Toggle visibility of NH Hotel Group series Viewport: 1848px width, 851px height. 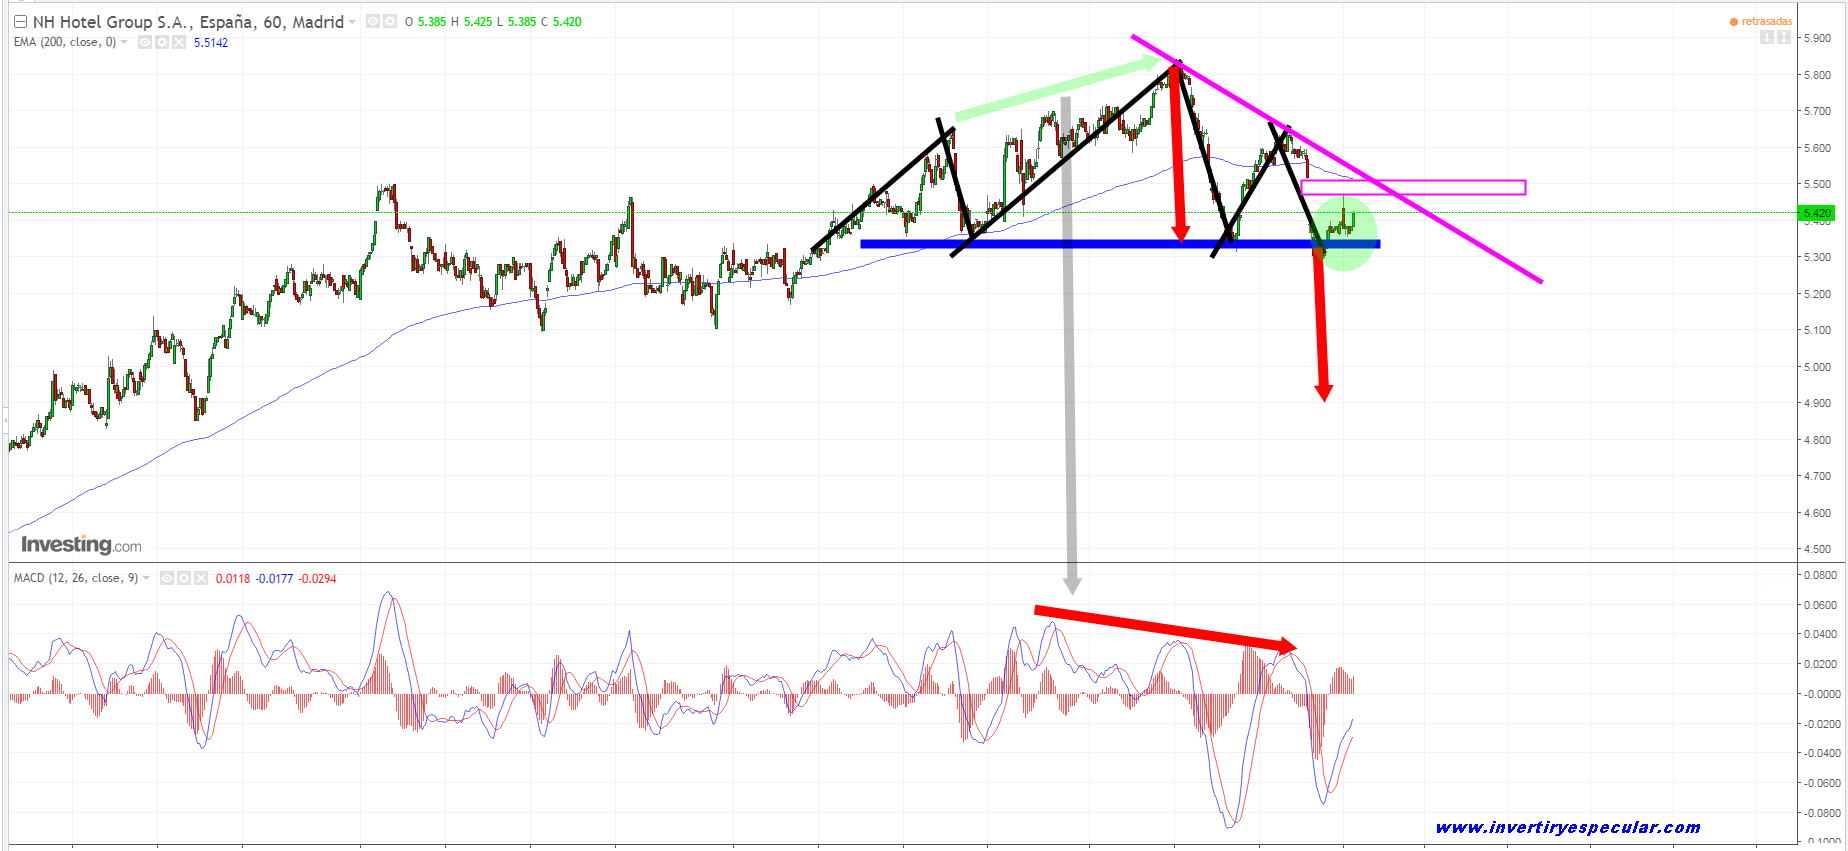(373, 21)
